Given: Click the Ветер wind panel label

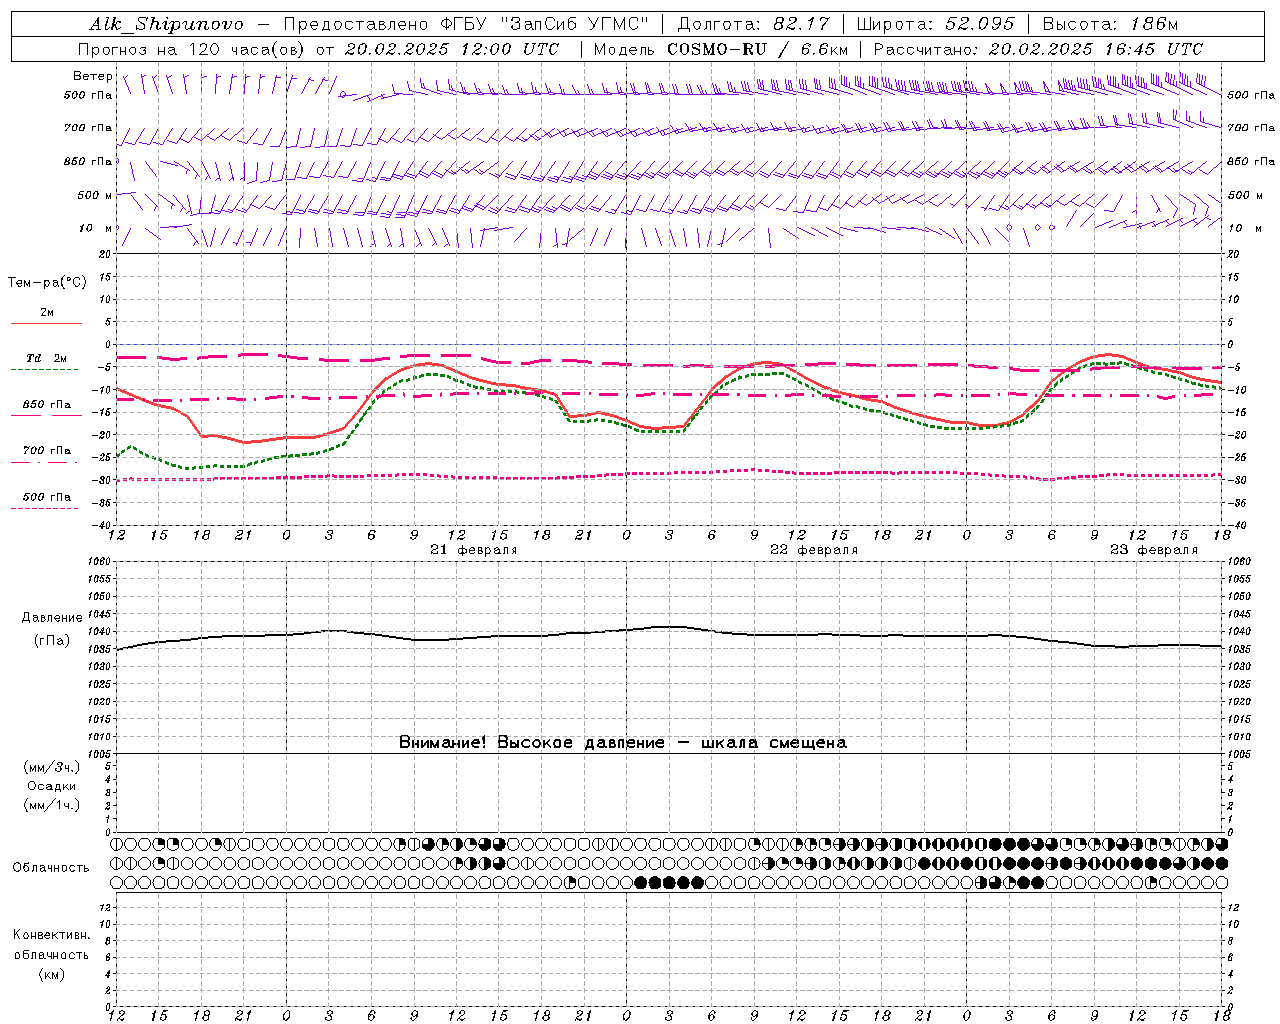Looking at the screenshot, I should (93, 76).
